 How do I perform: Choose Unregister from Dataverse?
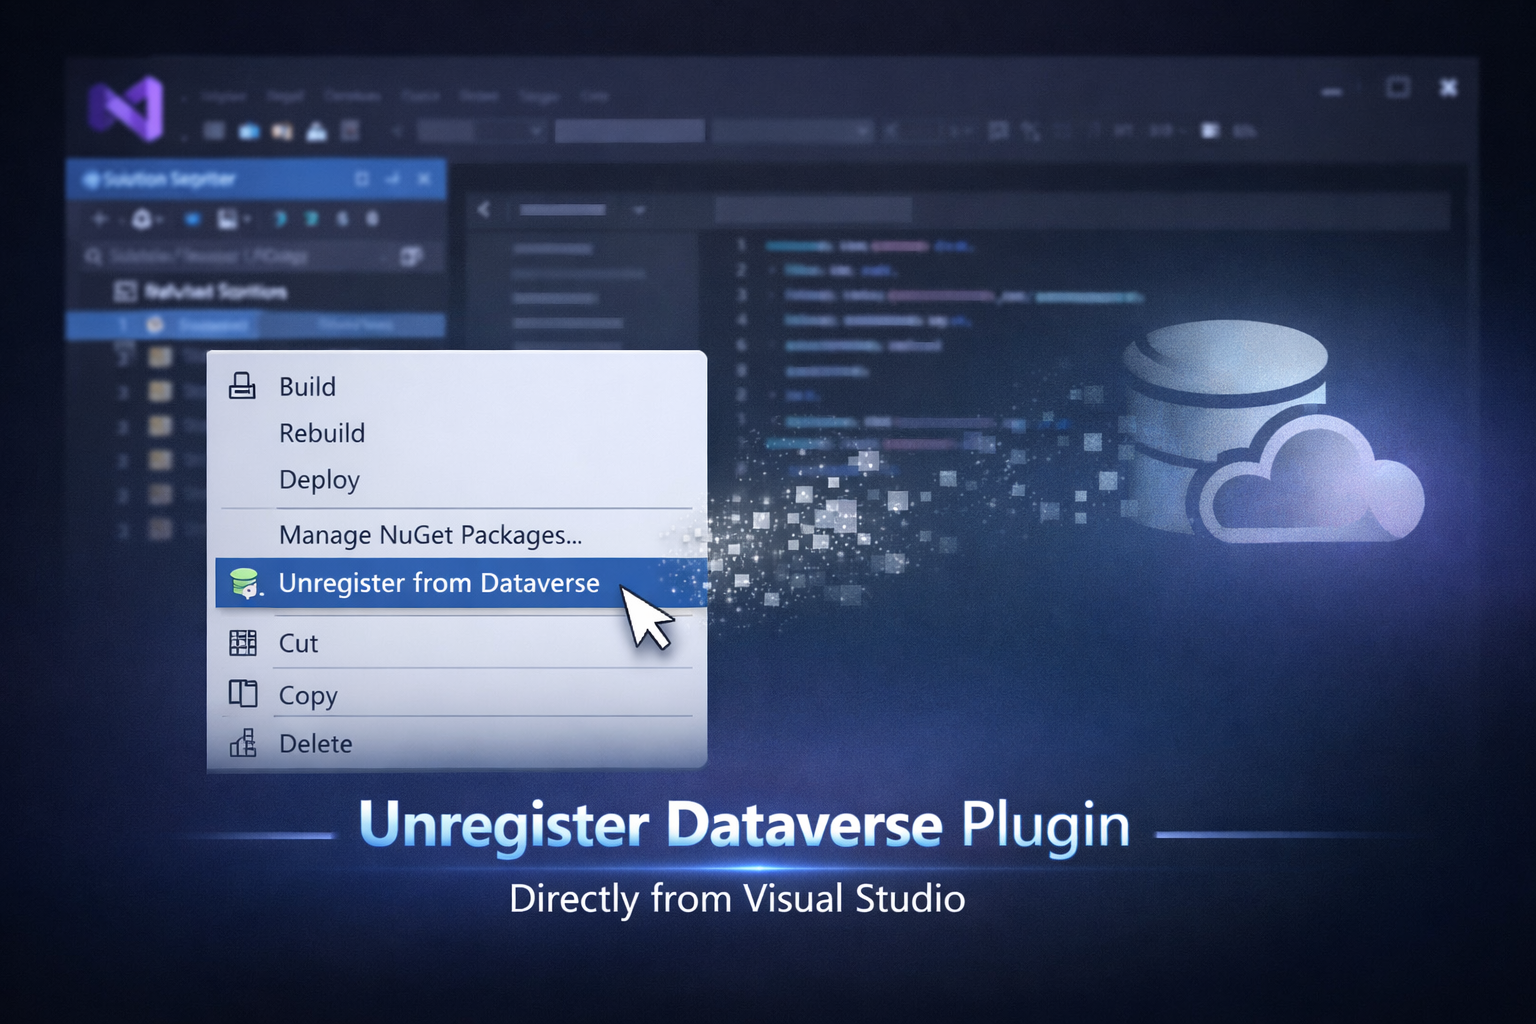[438, 583]
